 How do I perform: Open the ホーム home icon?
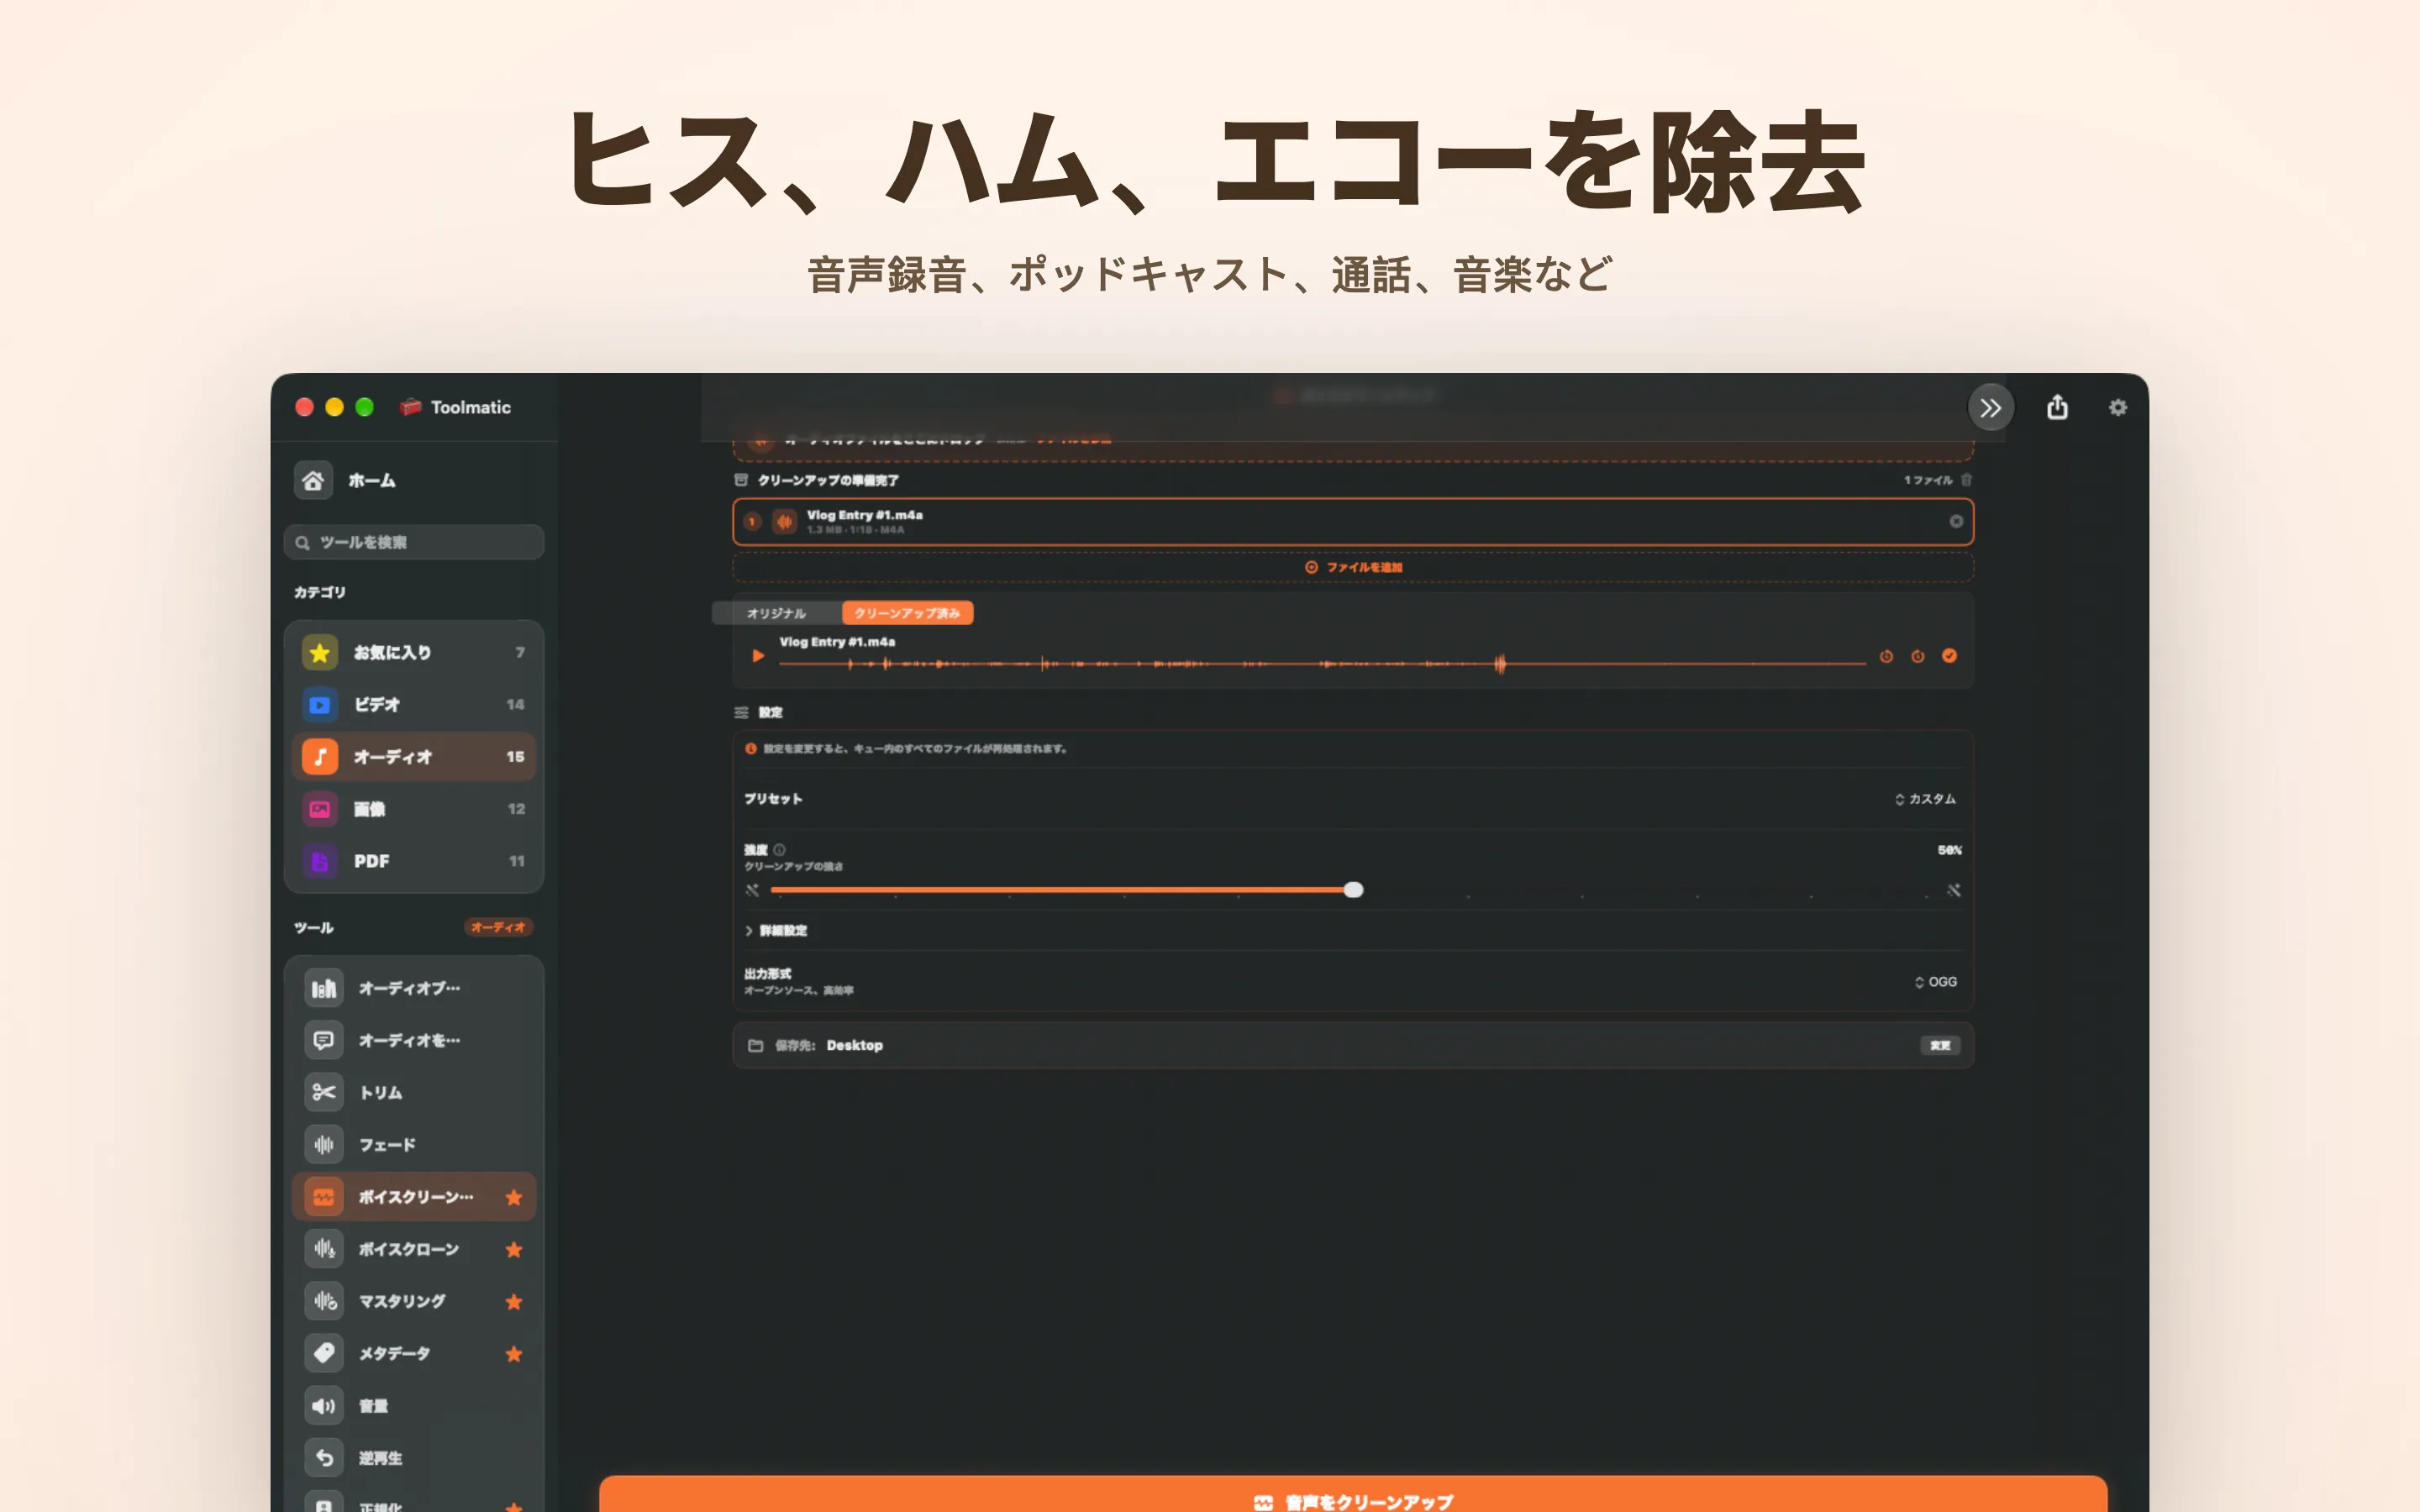click(x=313, y=480)
